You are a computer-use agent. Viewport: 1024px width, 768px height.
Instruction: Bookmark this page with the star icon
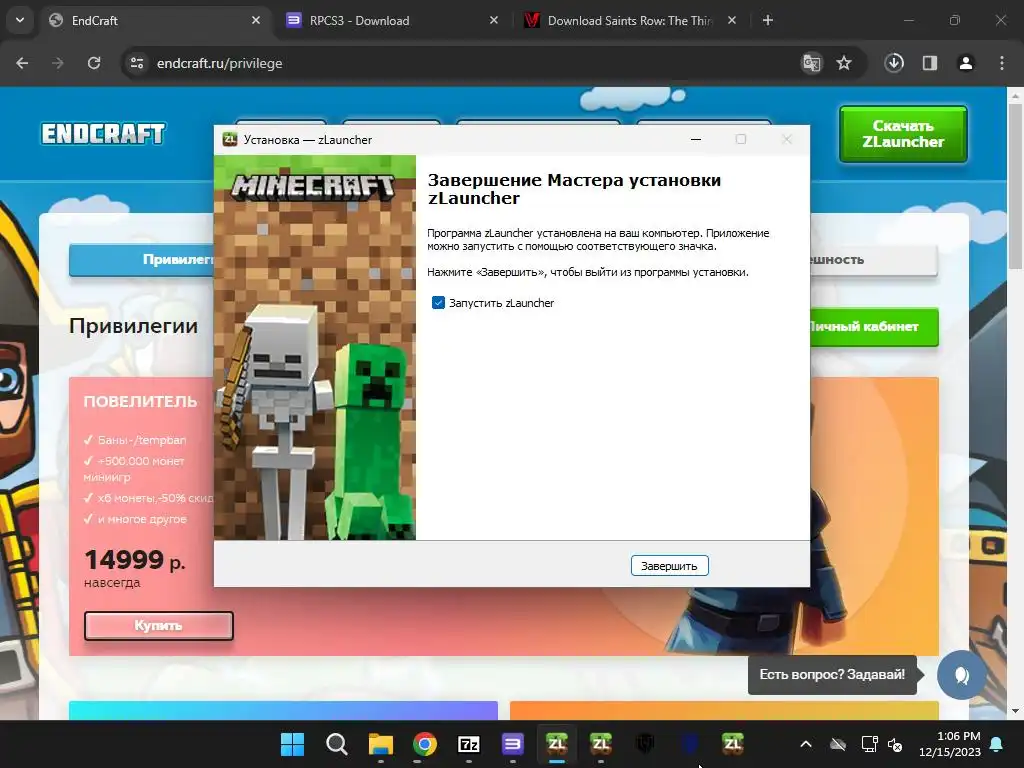[844, 63]
